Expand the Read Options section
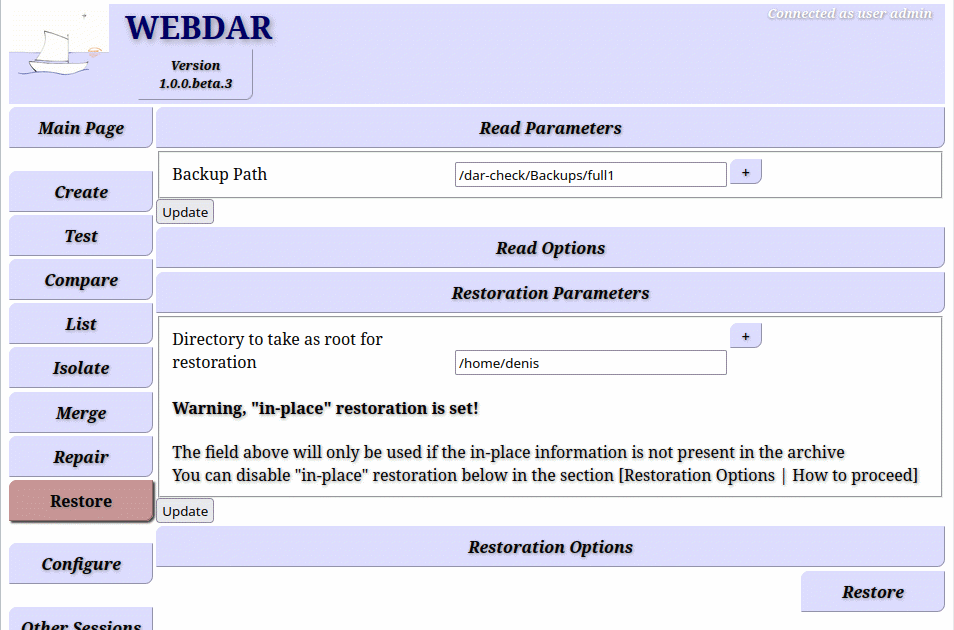This screenshot has height=630, width=954. click(550, 248)
